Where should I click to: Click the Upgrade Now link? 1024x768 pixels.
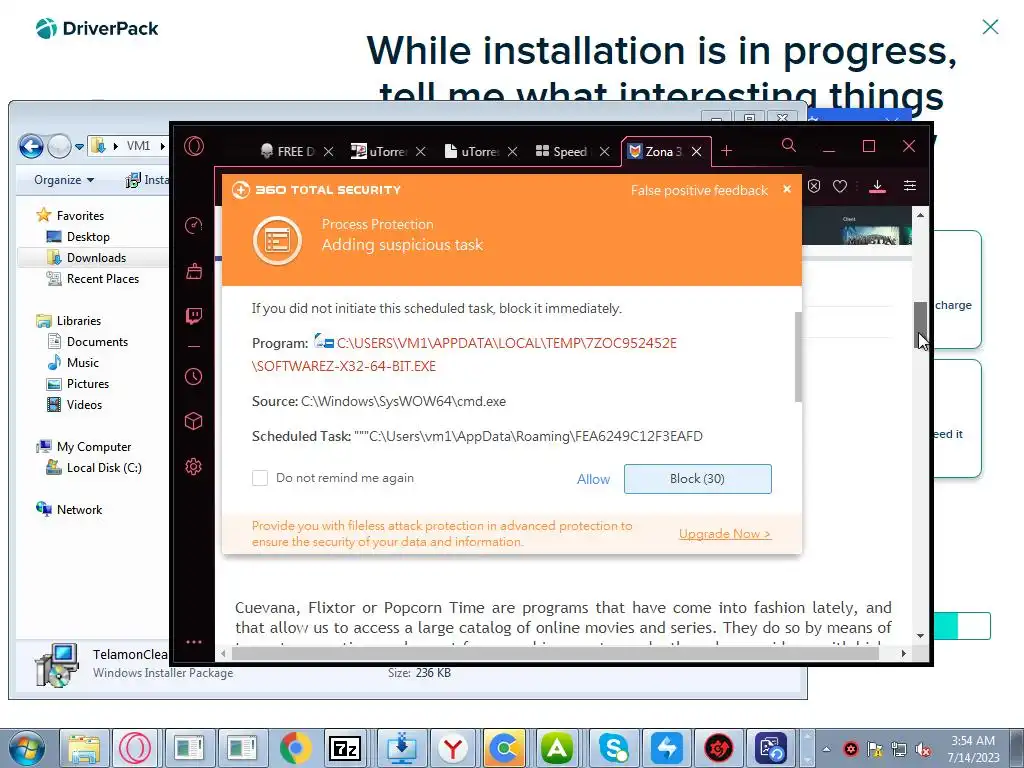[725, 534]
